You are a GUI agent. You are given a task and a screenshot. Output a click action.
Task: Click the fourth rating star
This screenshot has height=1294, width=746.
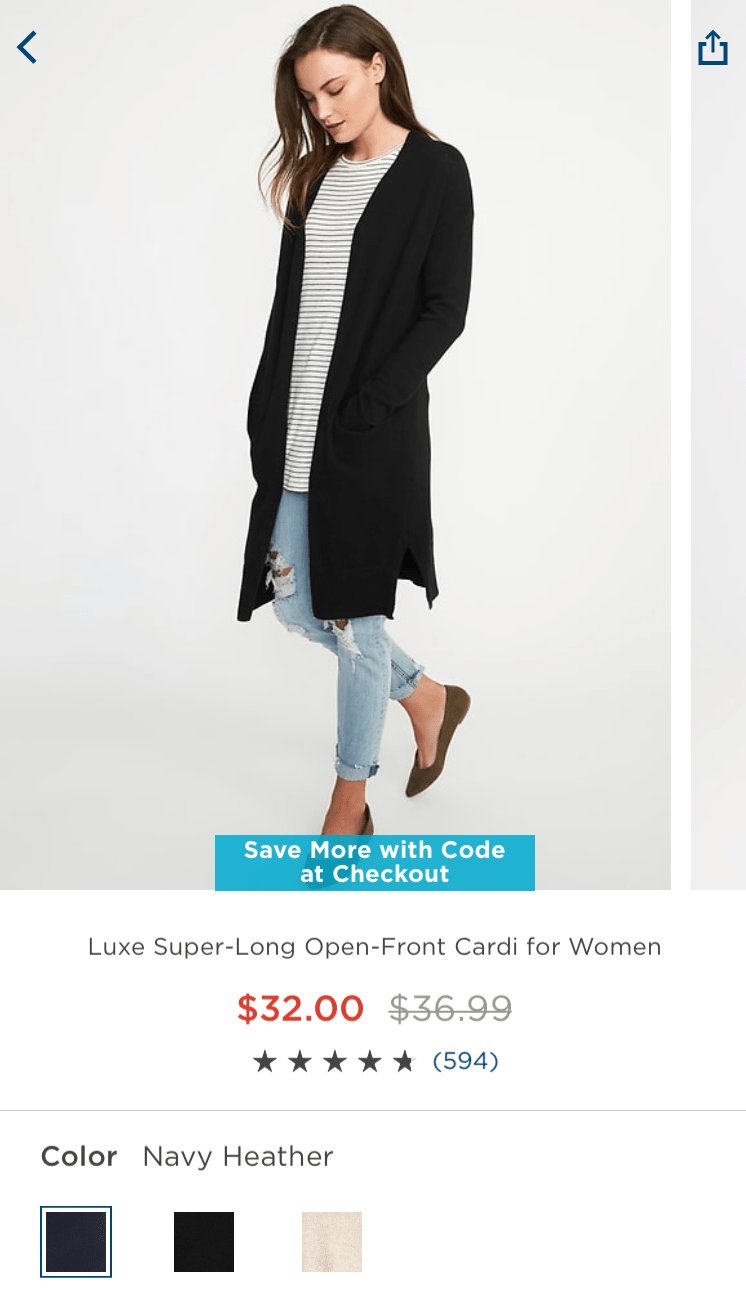point(369,1061)
